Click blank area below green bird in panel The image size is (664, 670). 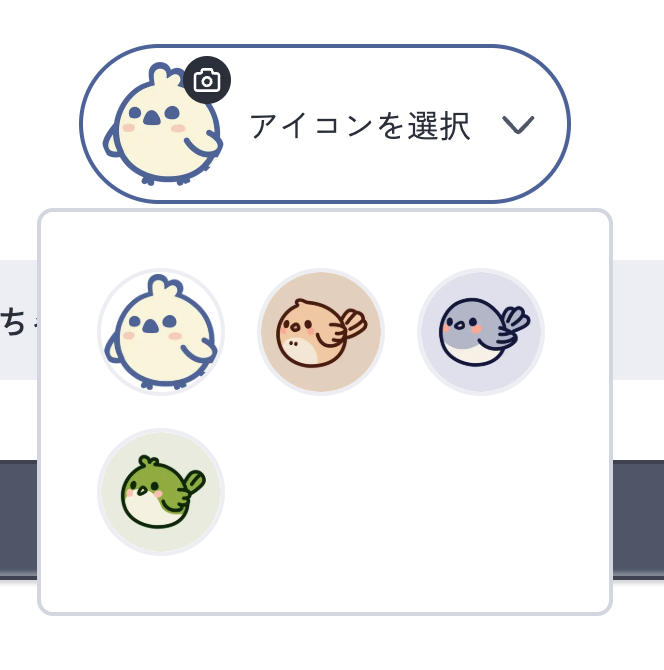click(x=161, y=585)
